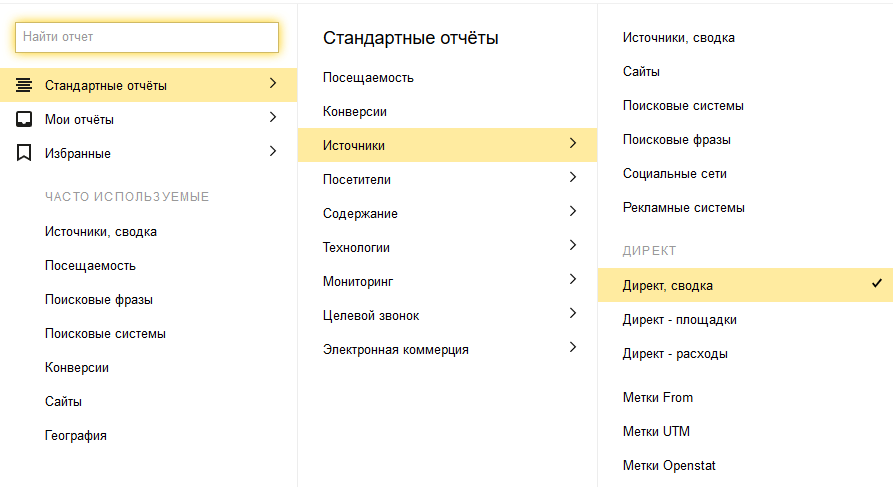
Task: Click the Мои отчёты inbox icon
Action: tap(24, 119)
